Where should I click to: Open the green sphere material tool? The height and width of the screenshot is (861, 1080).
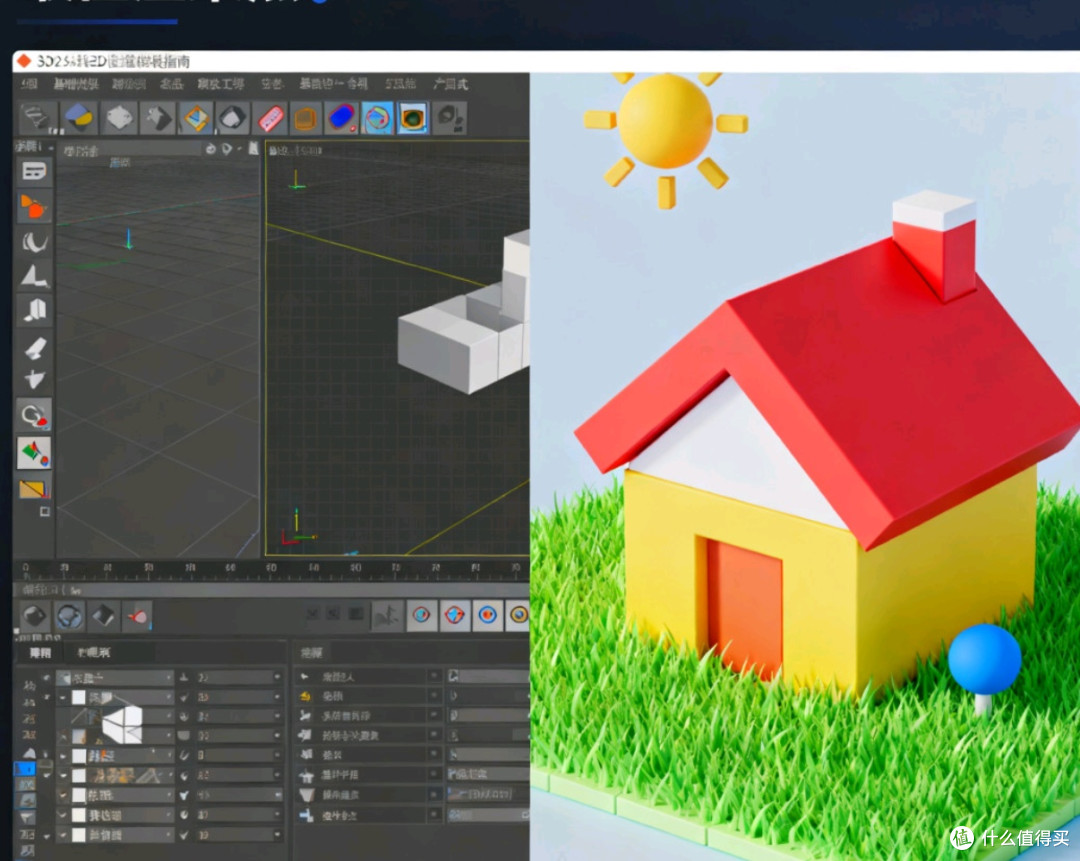click(x=413, y=118)
